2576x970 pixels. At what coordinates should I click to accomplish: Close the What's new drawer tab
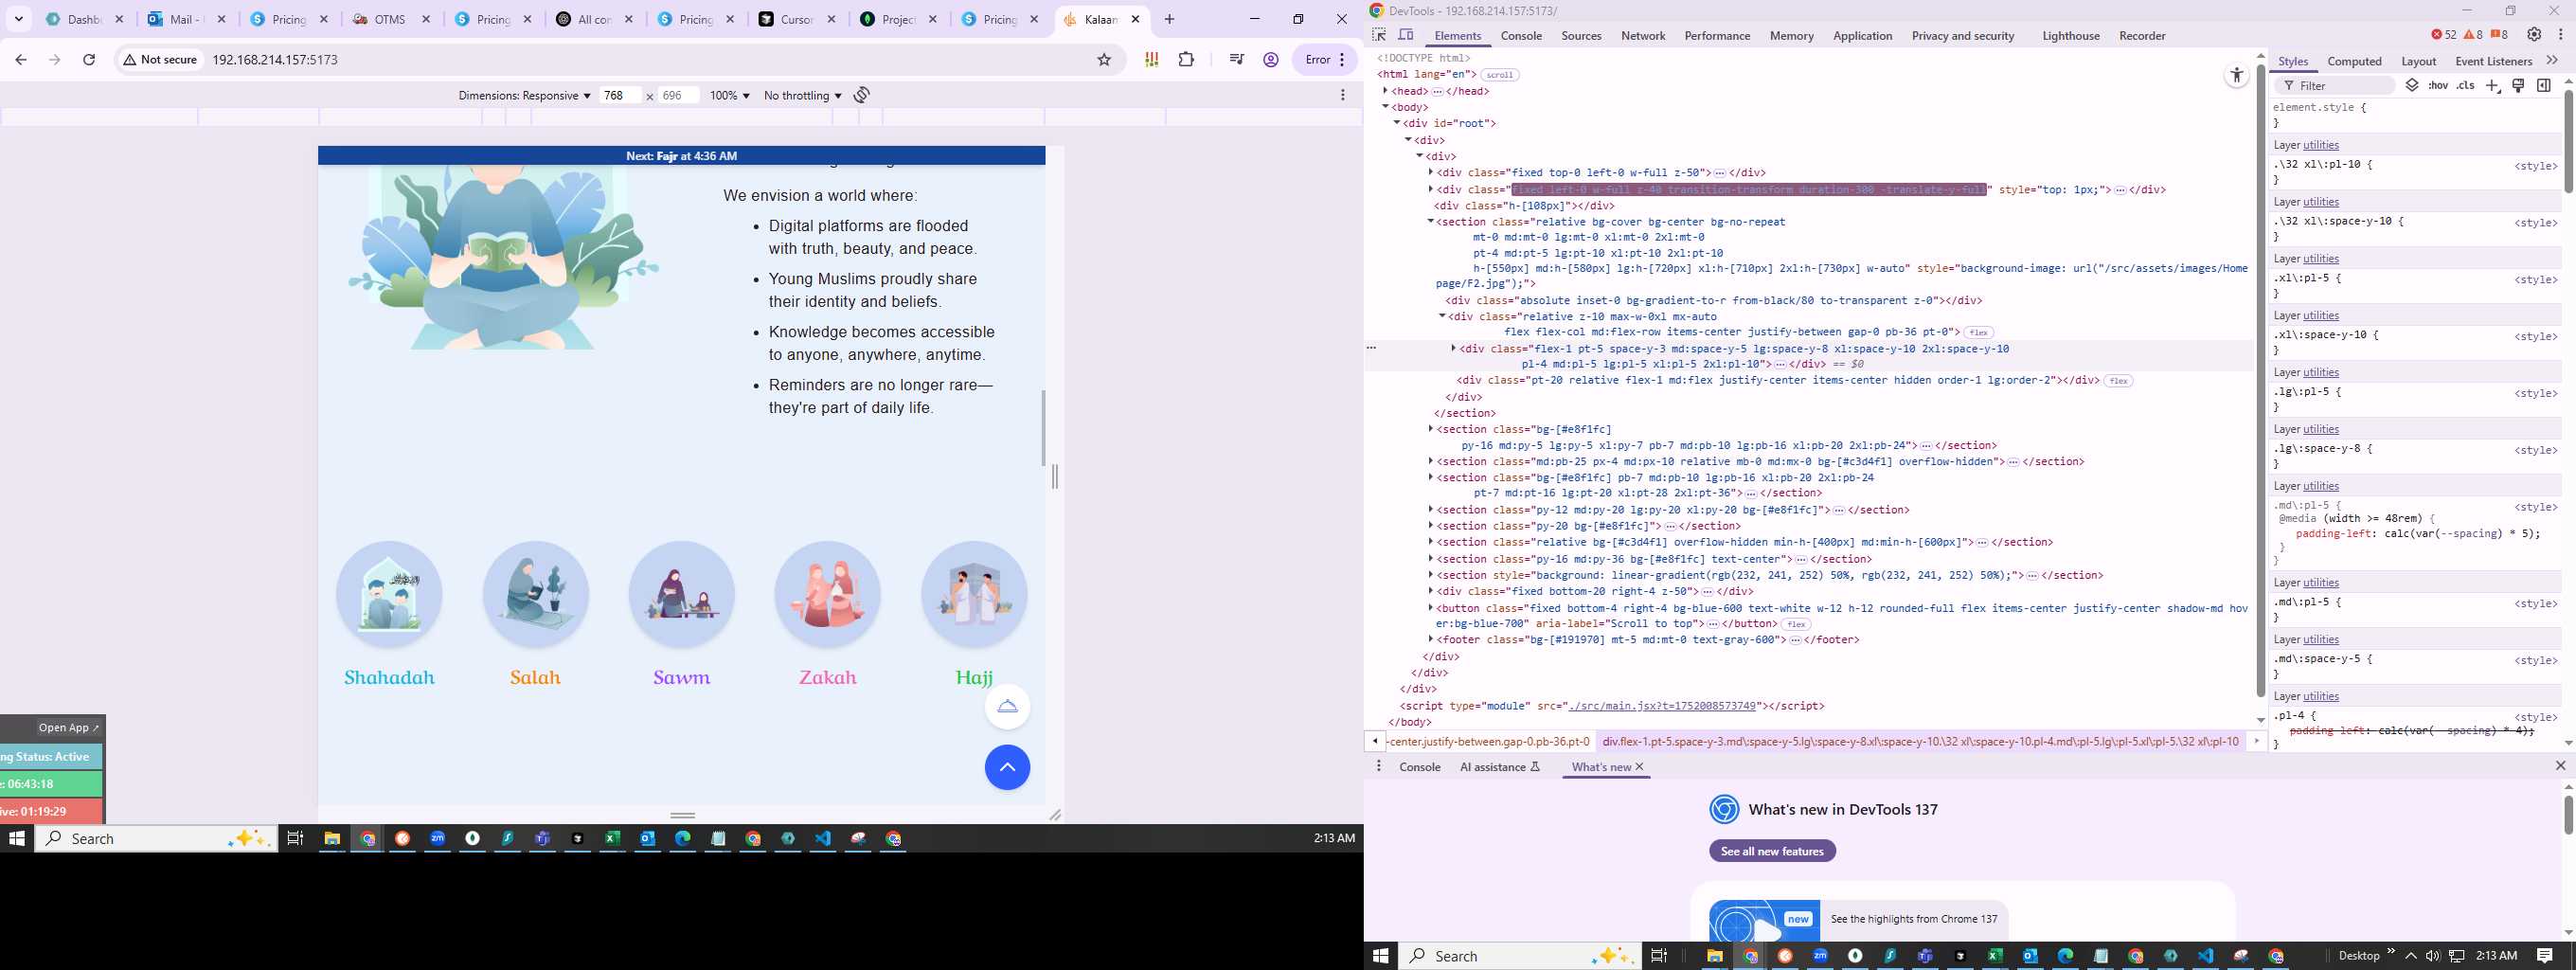(x=1639, y=767)
